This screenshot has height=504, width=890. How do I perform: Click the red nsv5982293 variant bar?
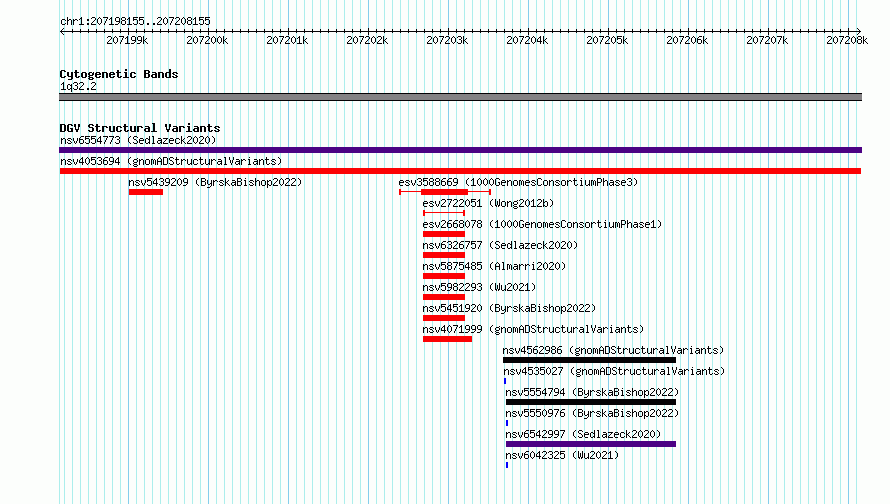[444, 297]
